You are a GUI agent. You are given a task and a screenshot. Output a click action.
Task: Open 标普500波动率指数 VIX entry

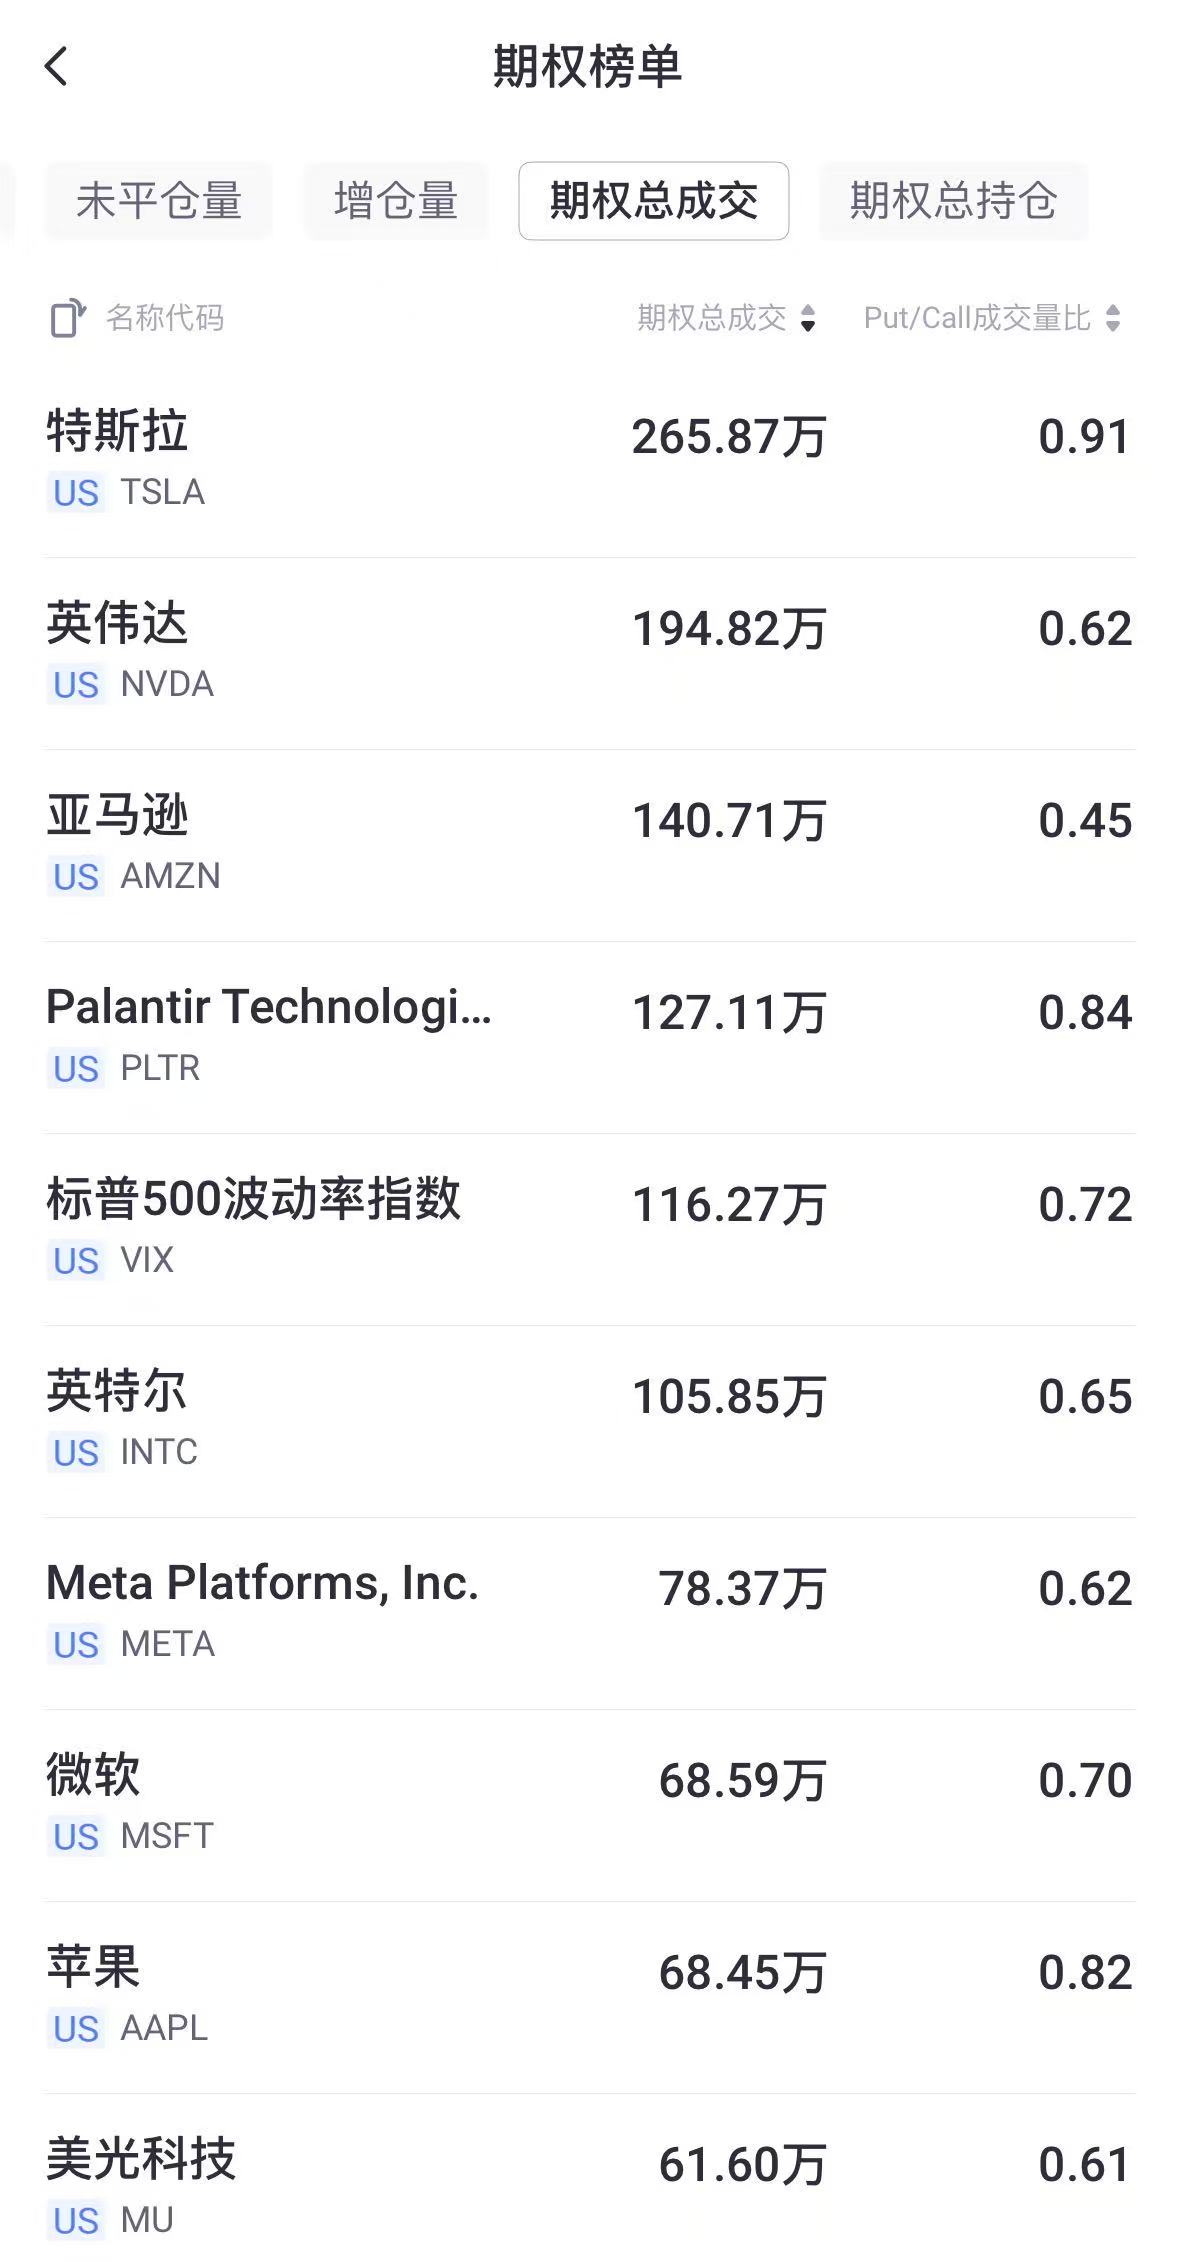click(x=589, y=1228)
